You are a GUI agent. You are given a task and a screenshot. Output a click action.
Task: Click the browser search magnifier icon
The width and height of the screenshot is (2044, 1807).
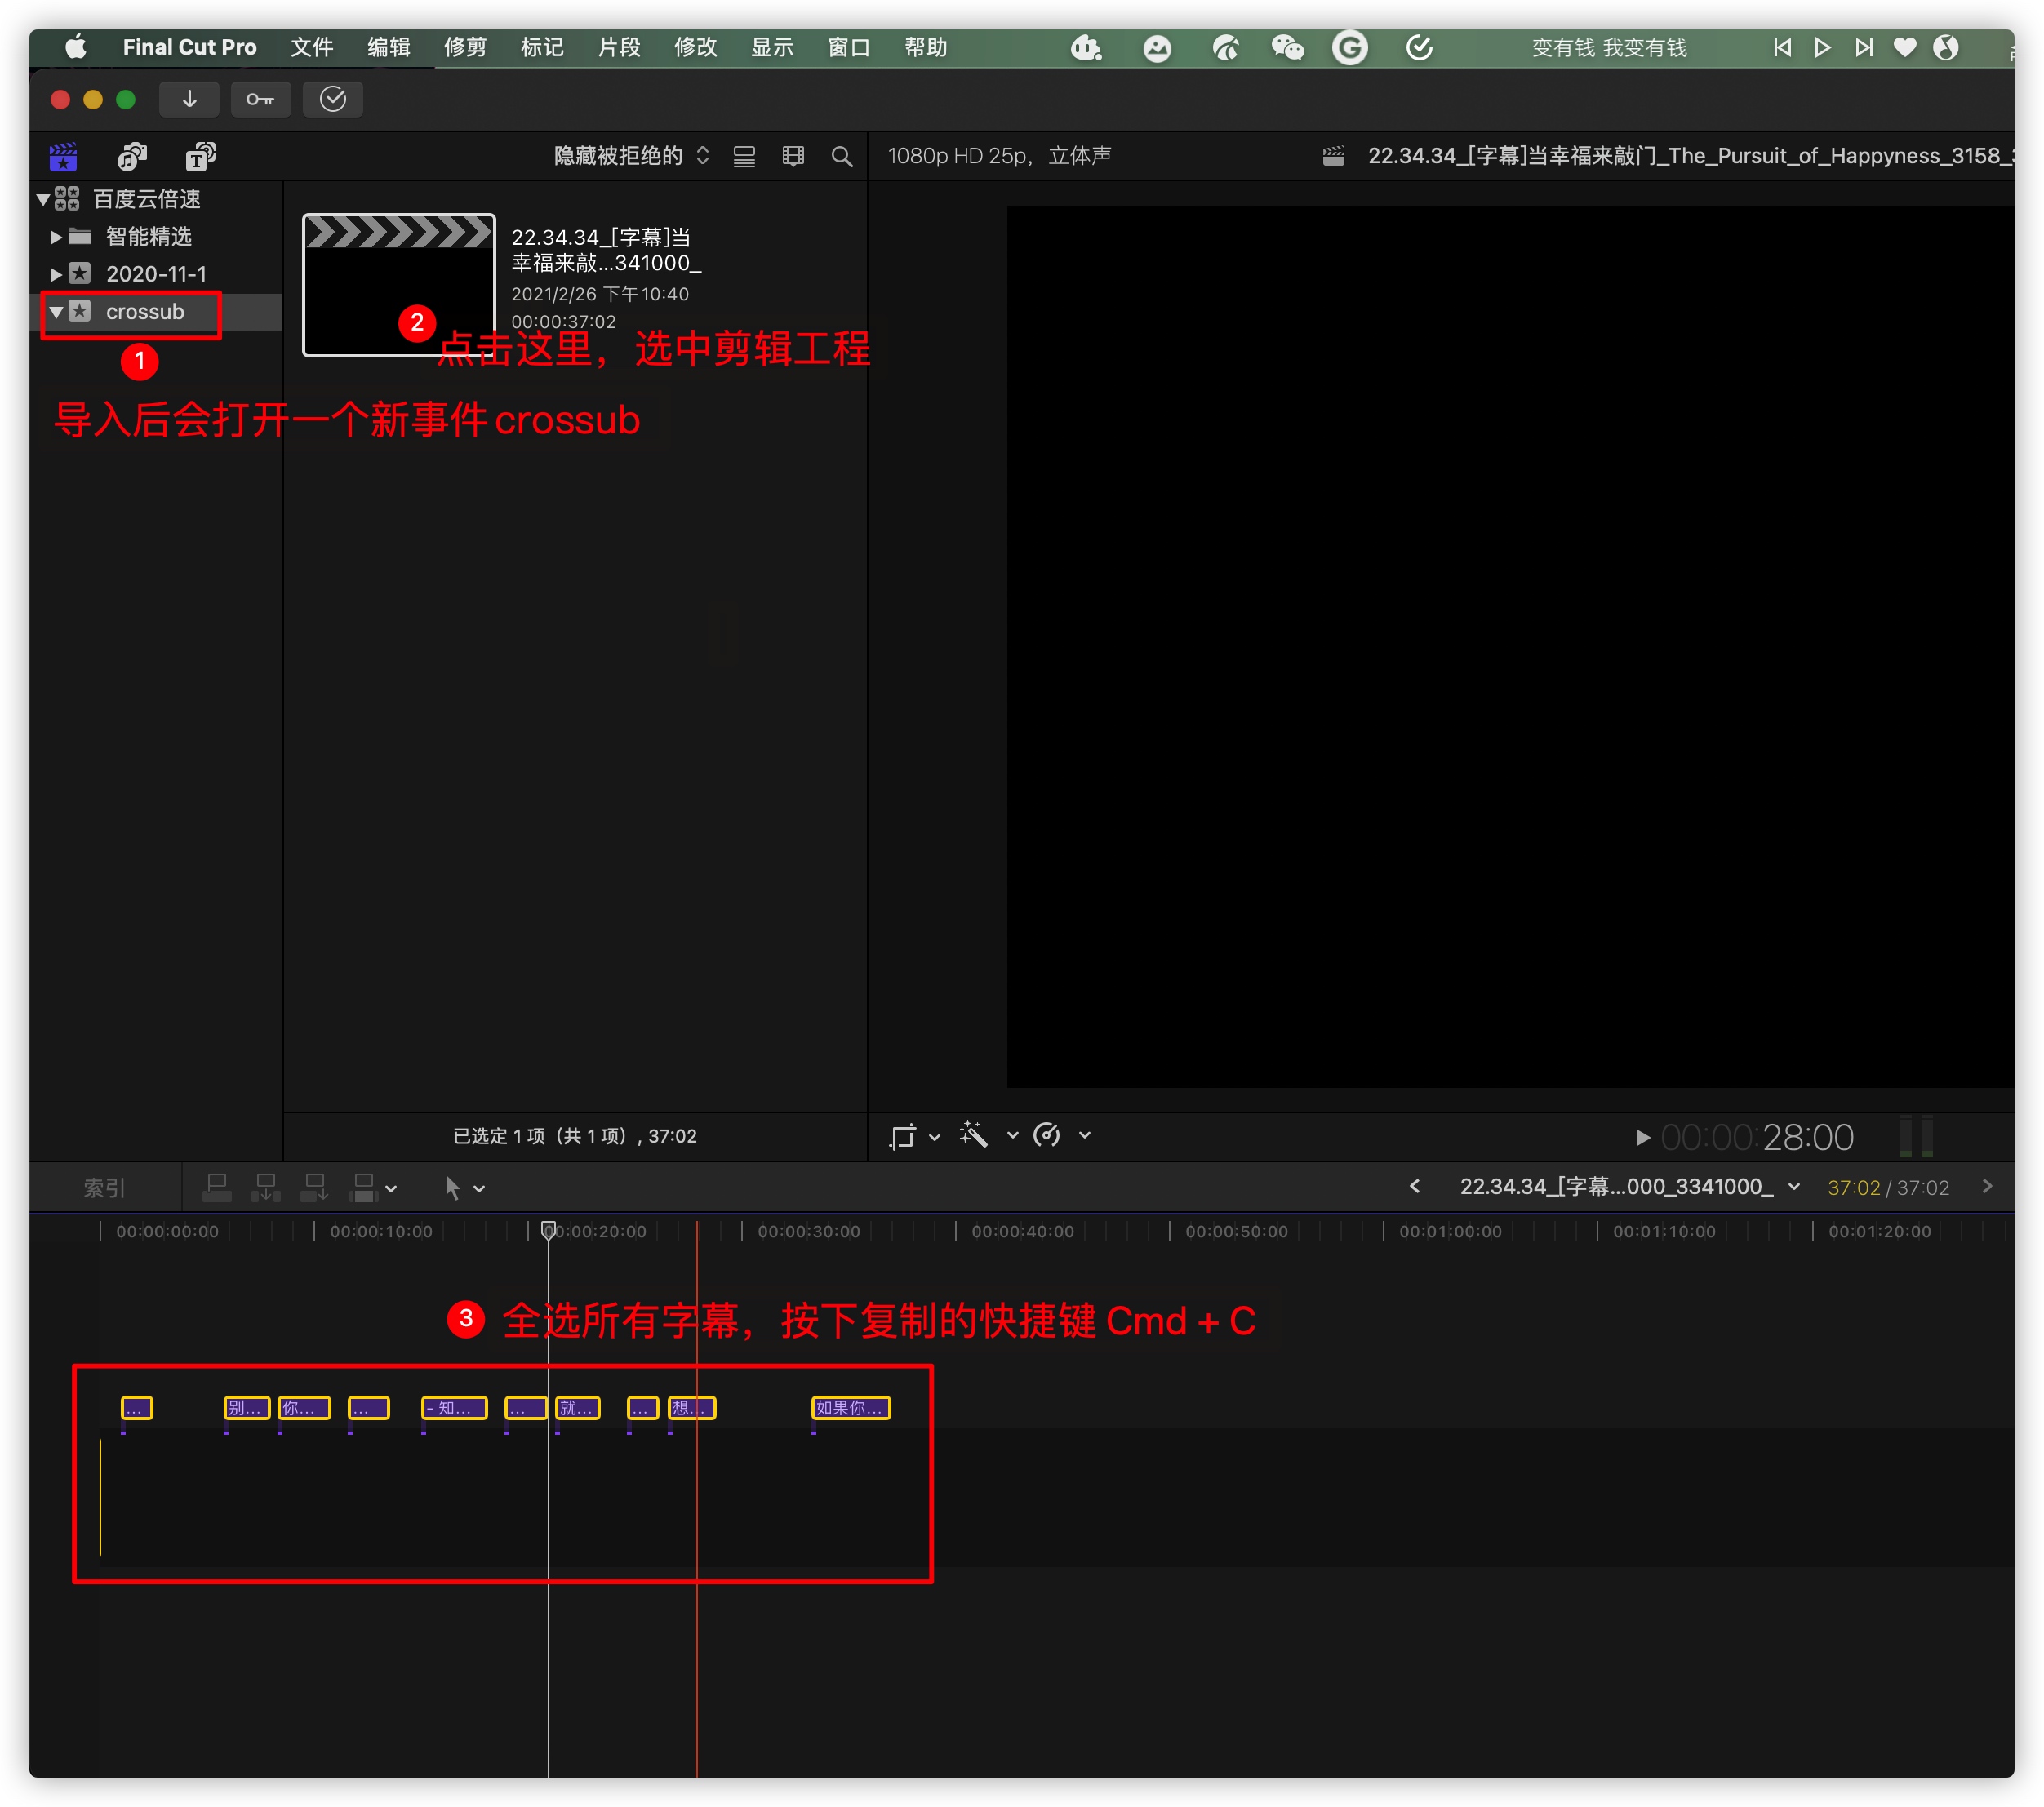pos(842,157)
